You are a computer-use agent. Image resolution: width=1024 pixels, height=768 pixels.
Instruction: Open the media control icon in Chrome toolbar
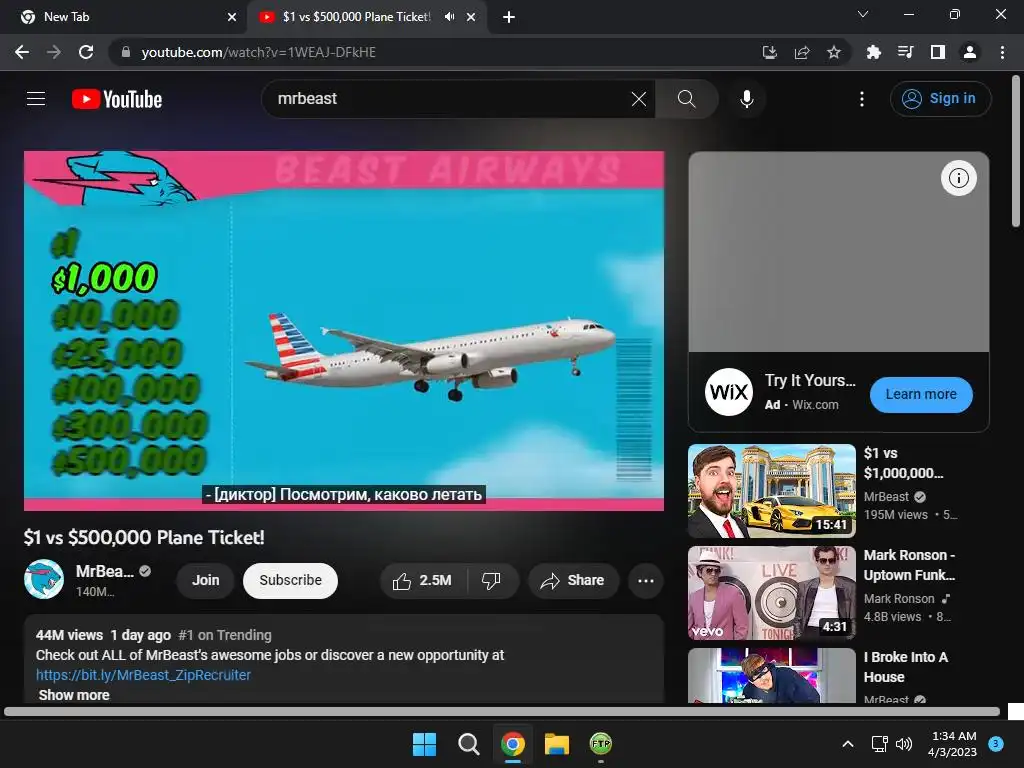pos(905,52)
